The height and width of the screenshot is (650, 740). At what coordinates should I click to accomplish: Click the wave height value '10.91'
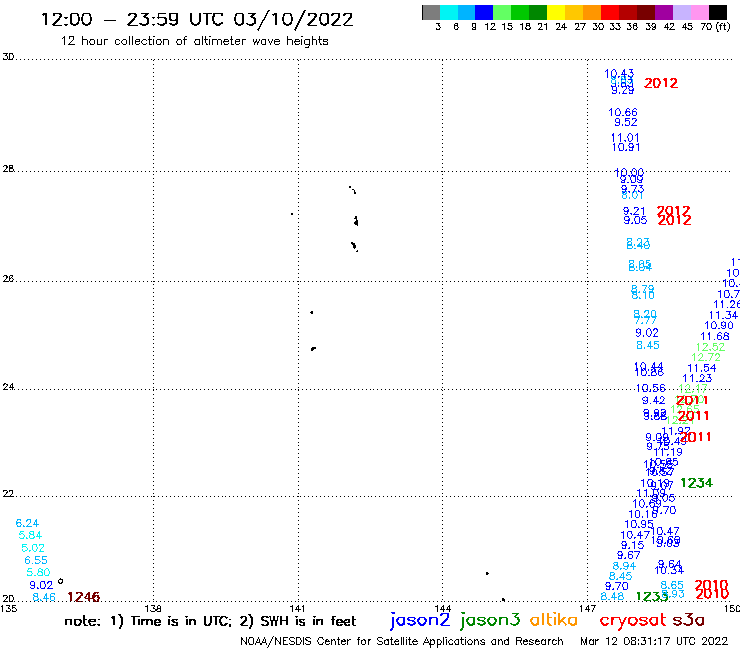626,147
